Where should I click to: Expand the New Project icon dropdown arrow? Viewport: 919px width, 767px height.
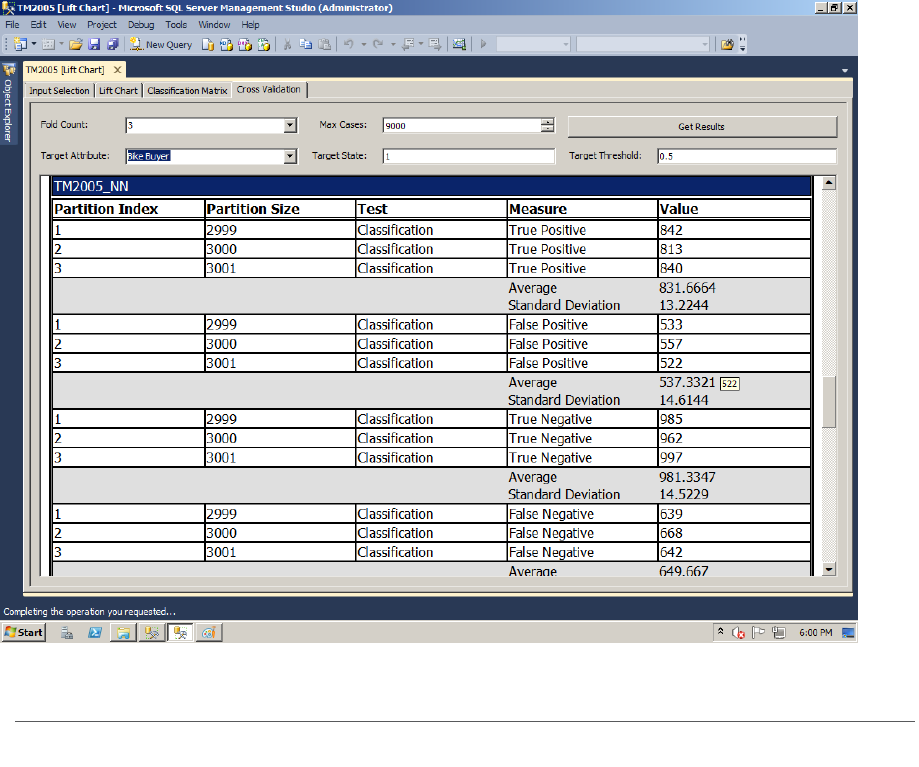[34, 44]
